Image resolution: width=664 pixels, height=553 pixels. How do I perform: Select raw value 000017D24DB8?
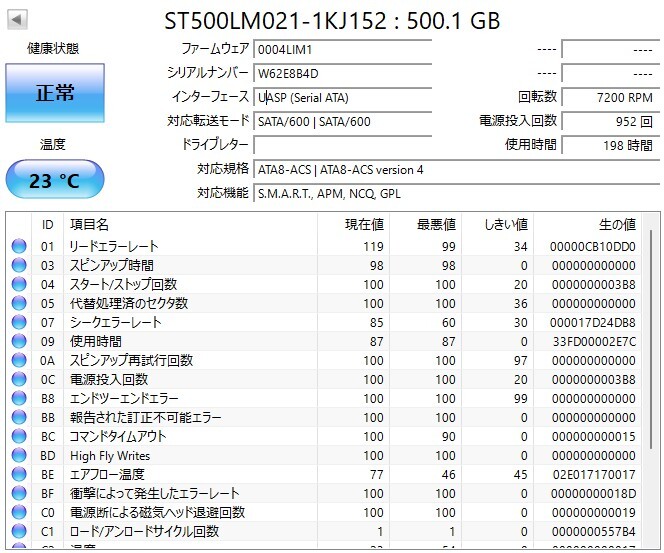coord(592,323)
